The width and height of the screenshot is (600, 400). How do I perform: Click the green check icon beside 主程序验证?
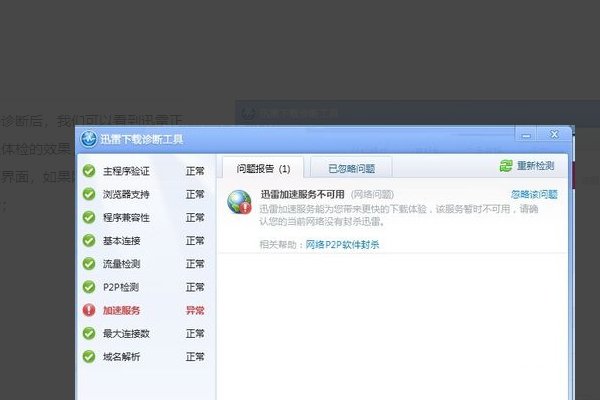pyautogui.click(x=89, y=171)
